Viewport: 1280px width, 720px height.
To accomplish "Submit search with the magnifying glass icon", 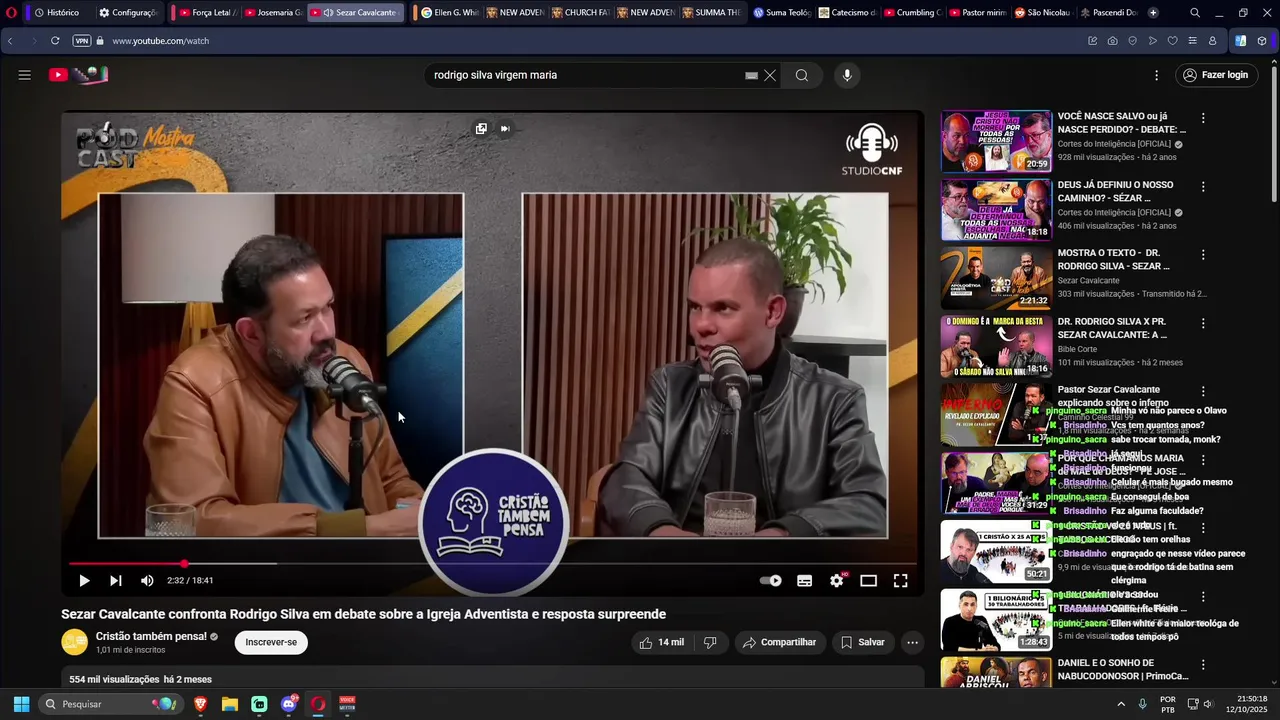I will (802, 75).
